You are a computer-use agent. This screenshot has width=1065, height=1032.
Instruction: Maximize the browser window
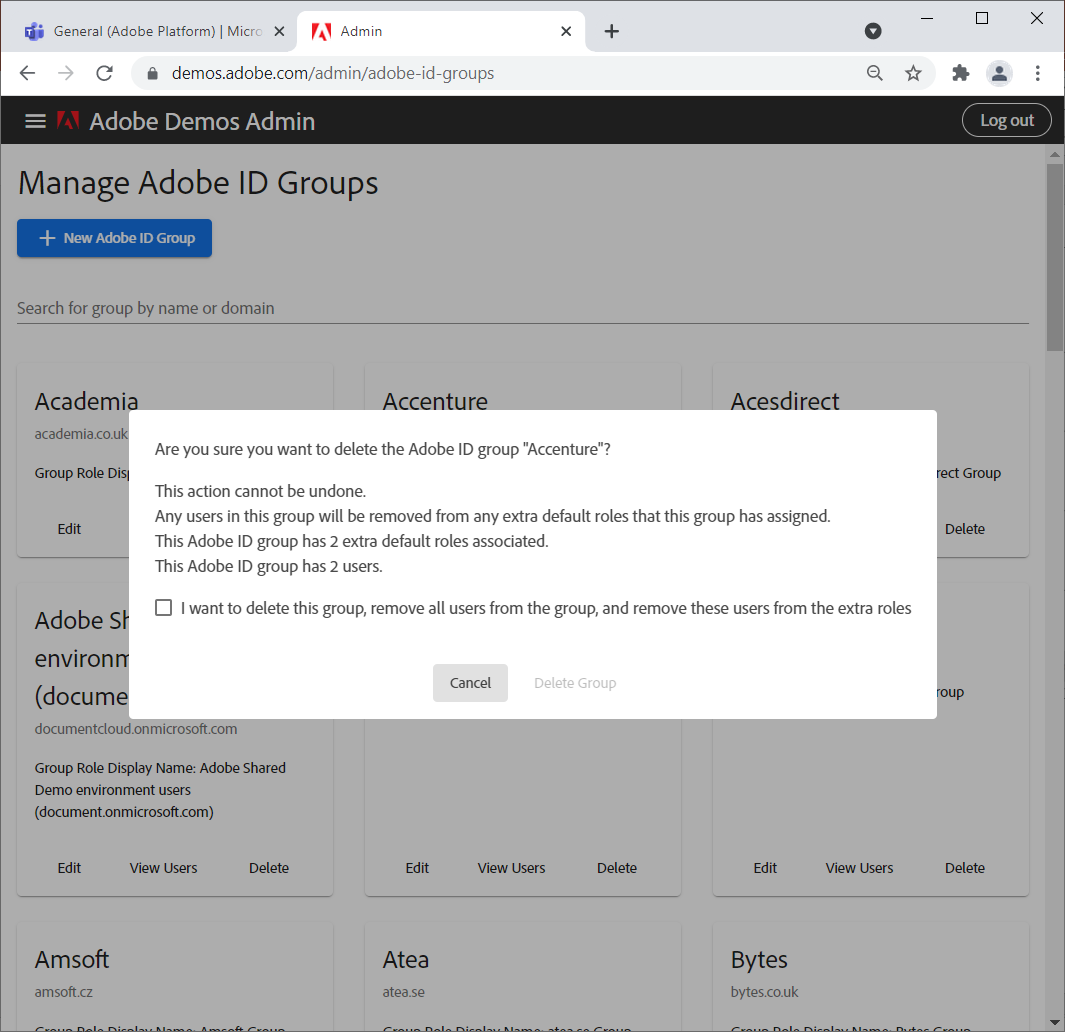point(981,18)
